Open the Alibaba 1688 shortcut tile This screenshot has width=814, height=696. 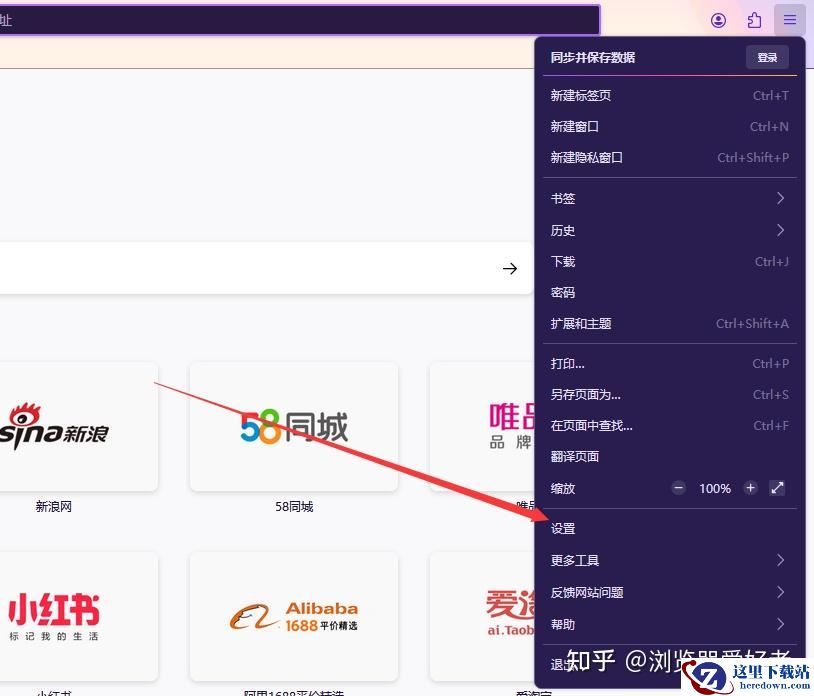[294, 617]
